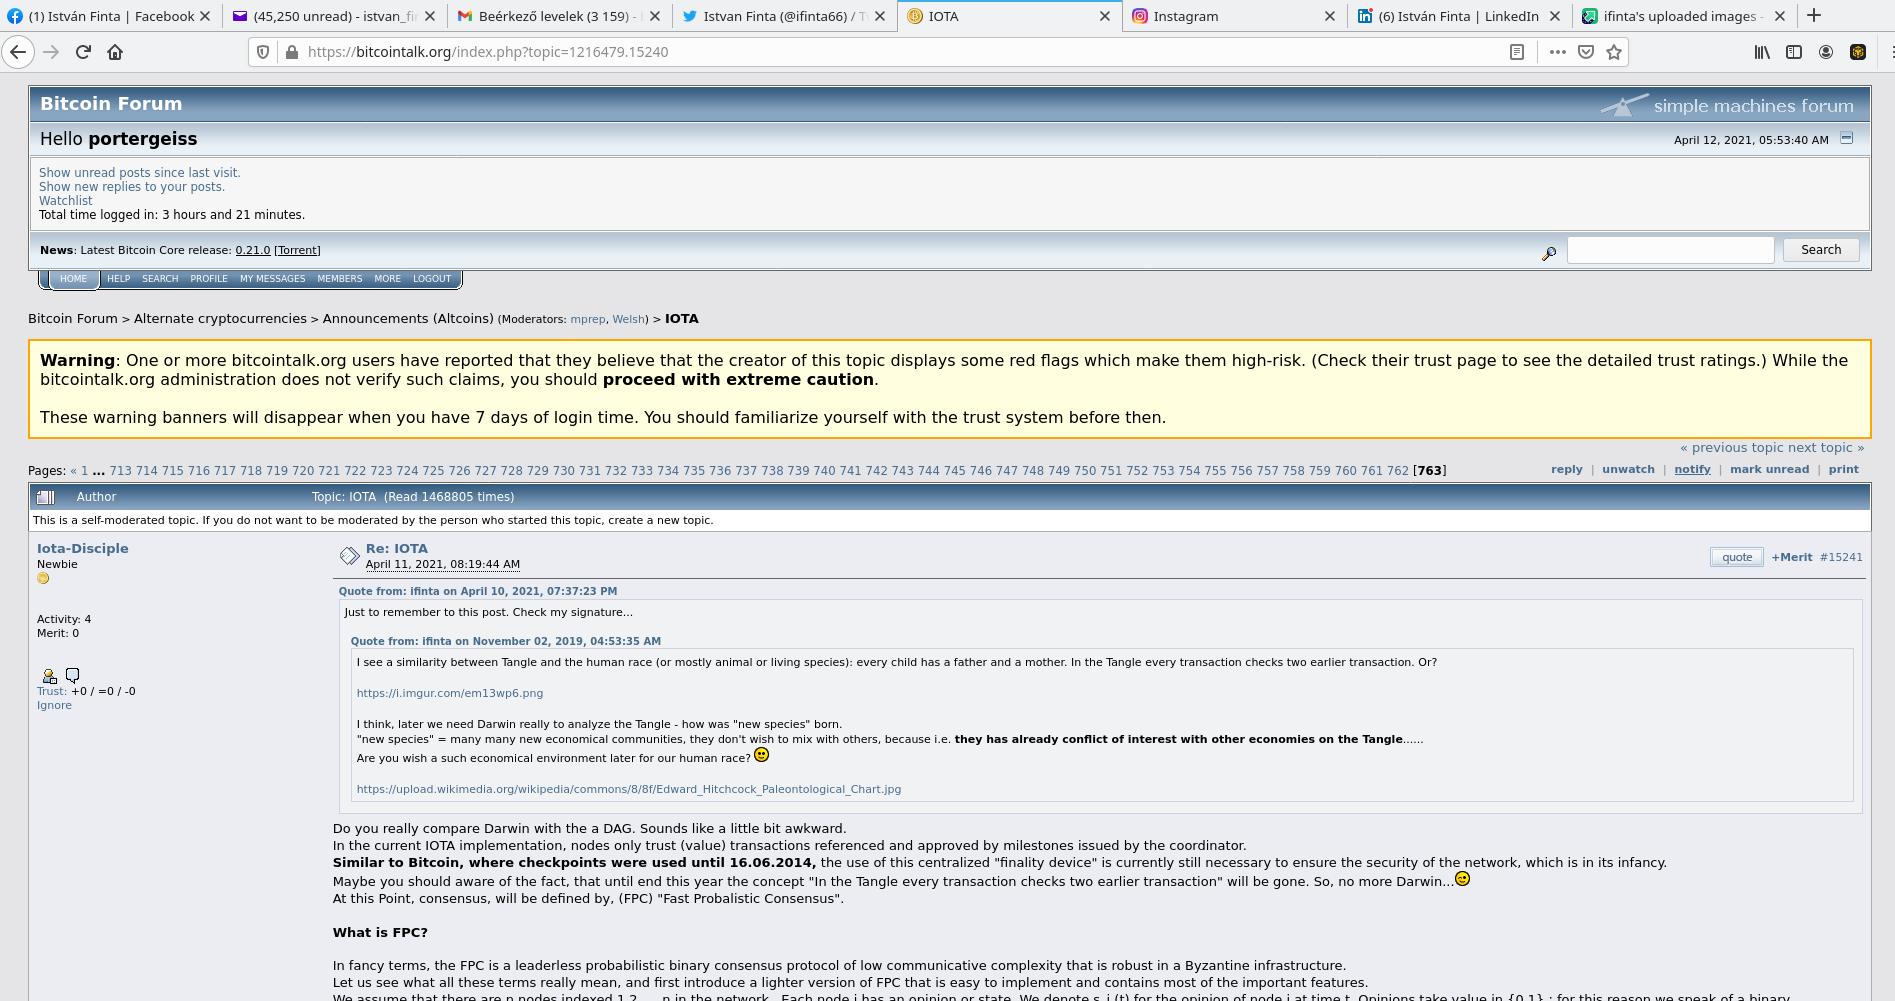Save page to Pocket
1895x1001 pixels.
1585,52
